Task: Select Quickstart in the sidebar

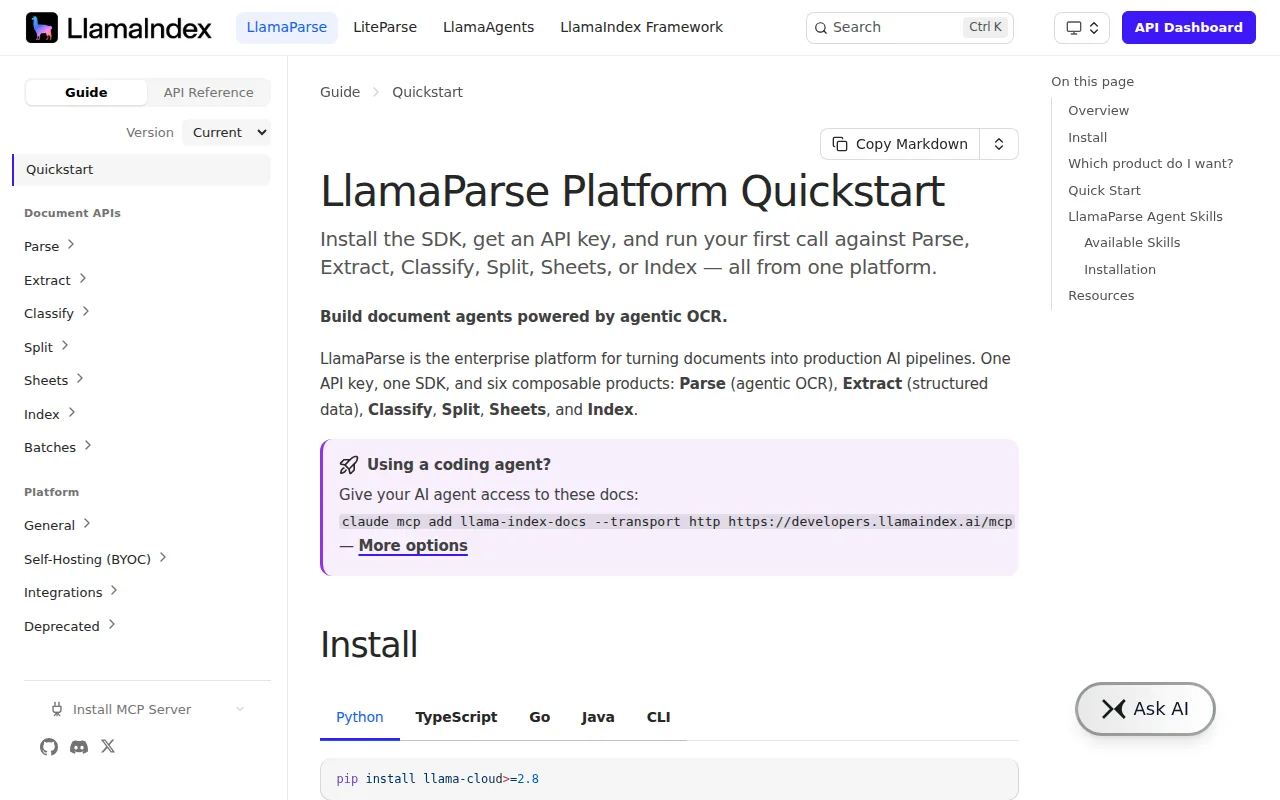Action: [x=142, y=170]
